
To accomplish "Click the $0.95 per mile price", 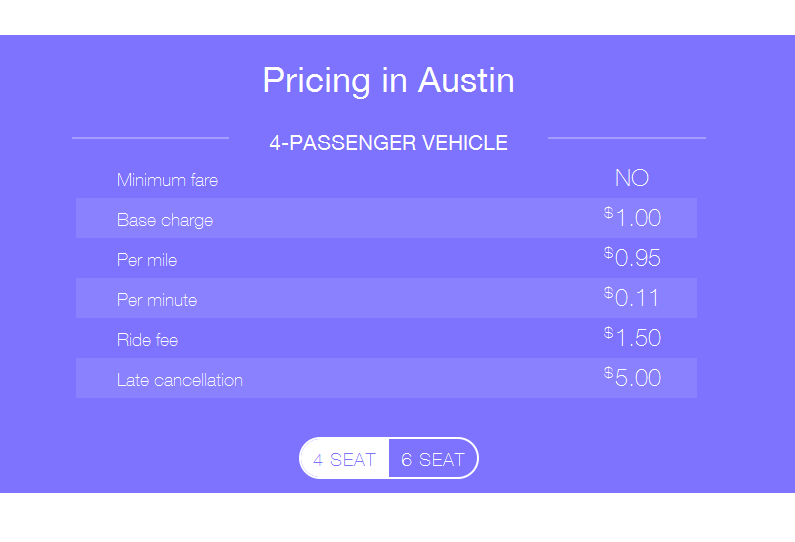I will click(x=633, y=258).
